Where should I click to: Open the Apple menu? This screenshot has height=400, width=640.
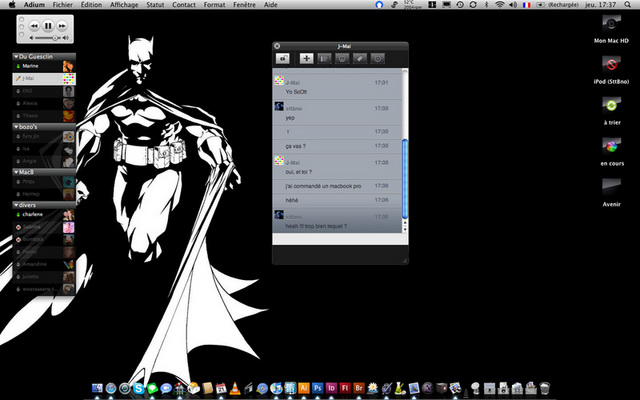pyautogui.click(x=12, y=5)
